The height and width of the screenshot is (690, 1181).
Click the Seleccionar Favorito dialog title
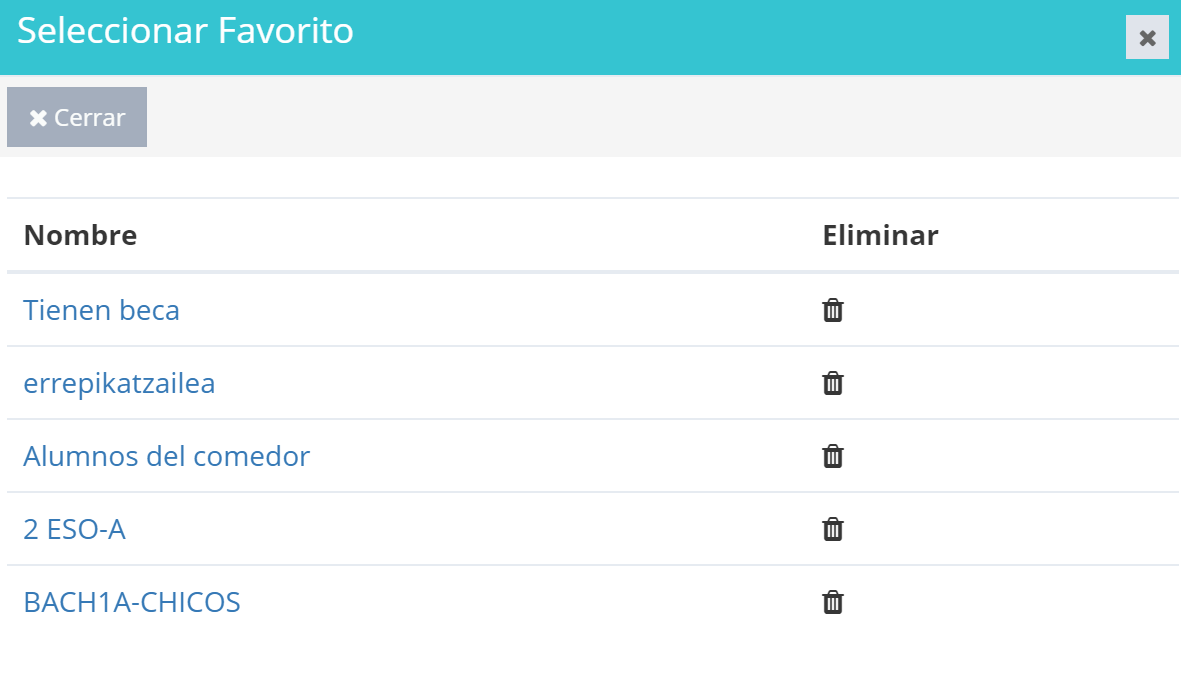tap(185, 31)
